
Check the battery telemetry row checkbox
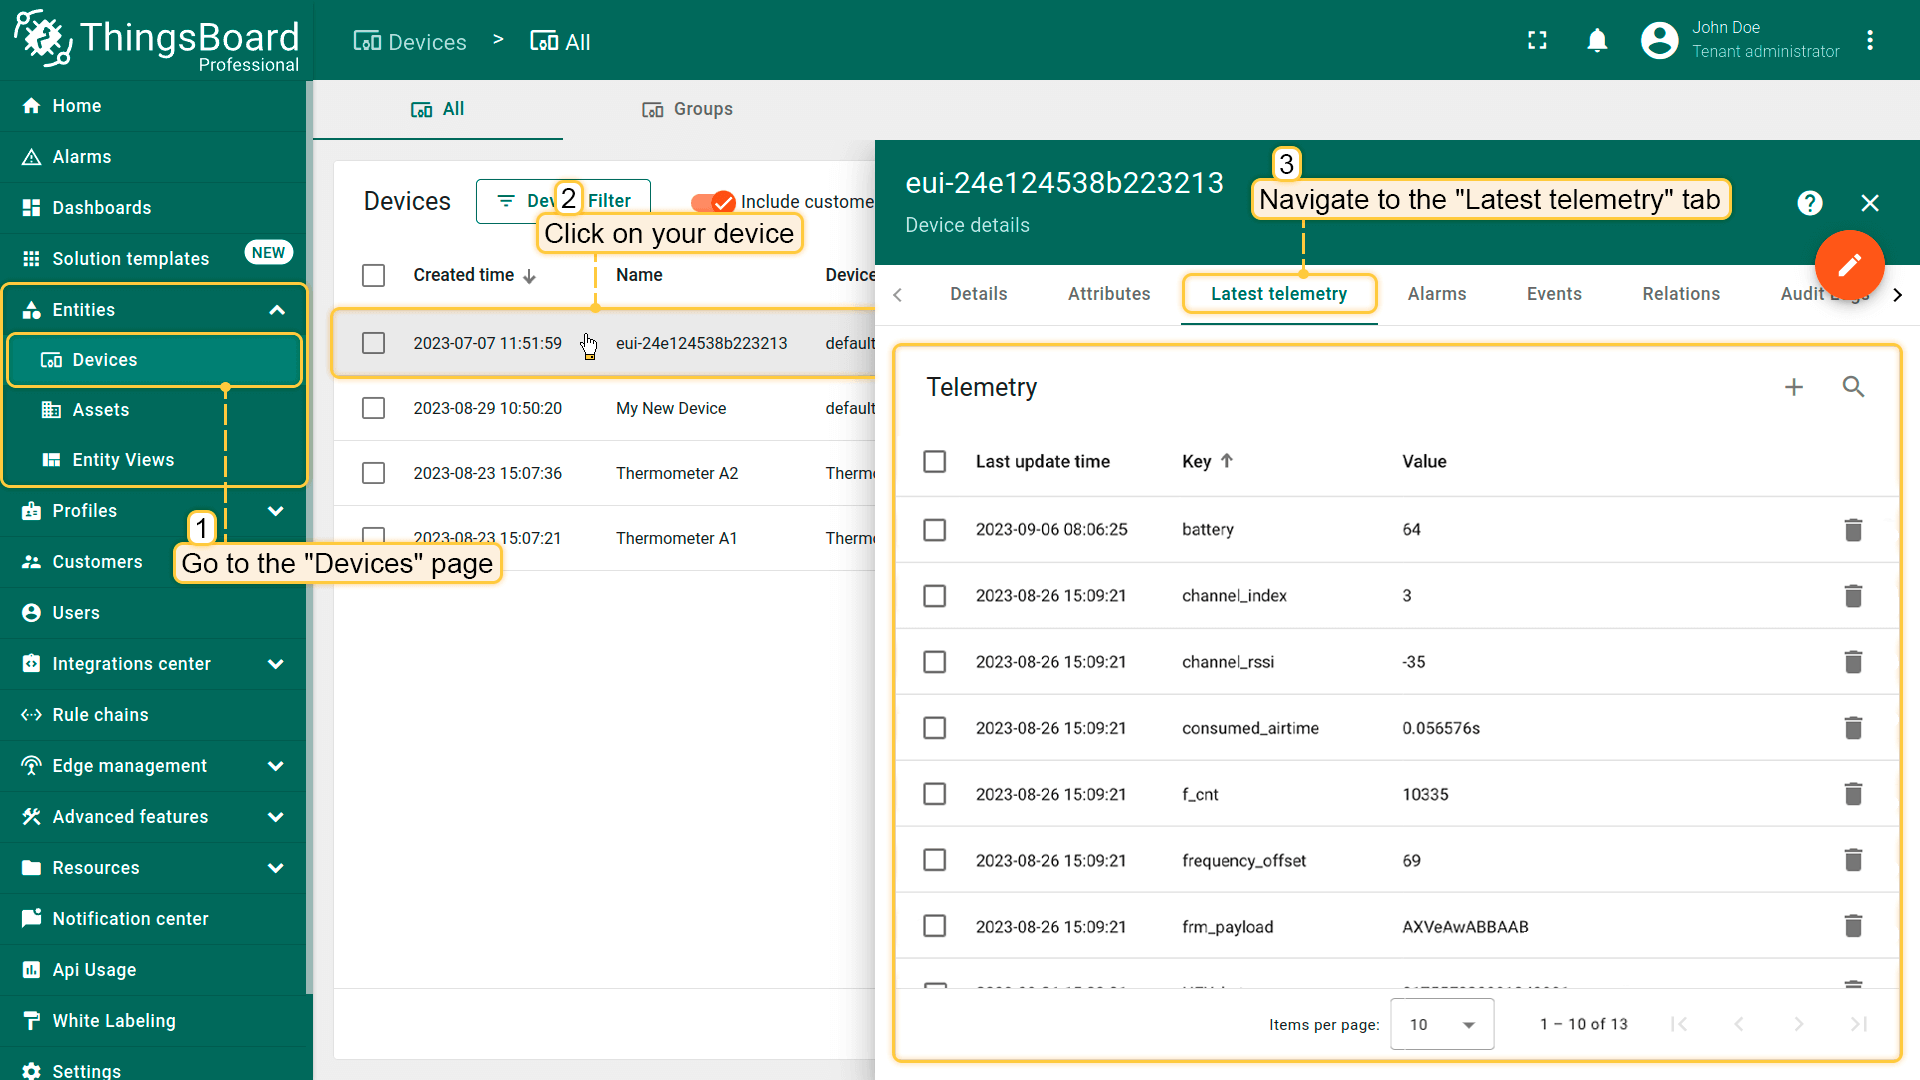[x=935, y=529]
